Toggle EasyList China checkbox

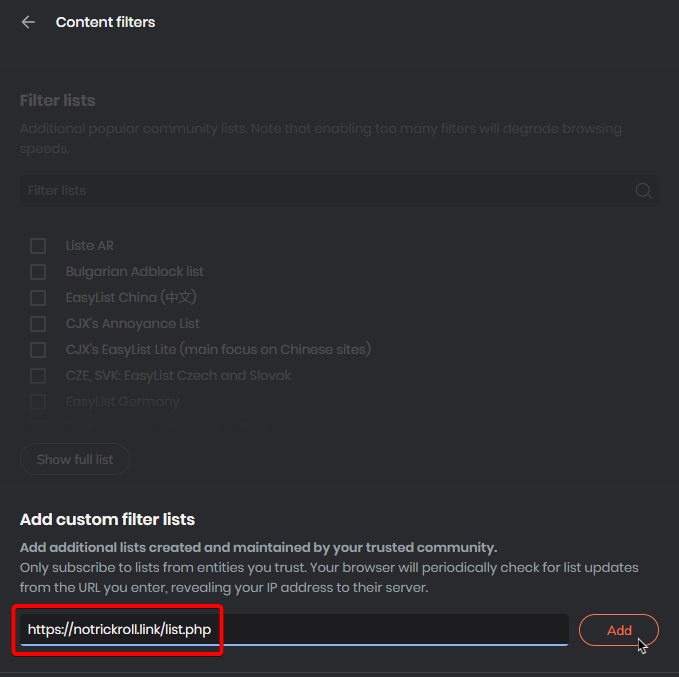(38, 298)
